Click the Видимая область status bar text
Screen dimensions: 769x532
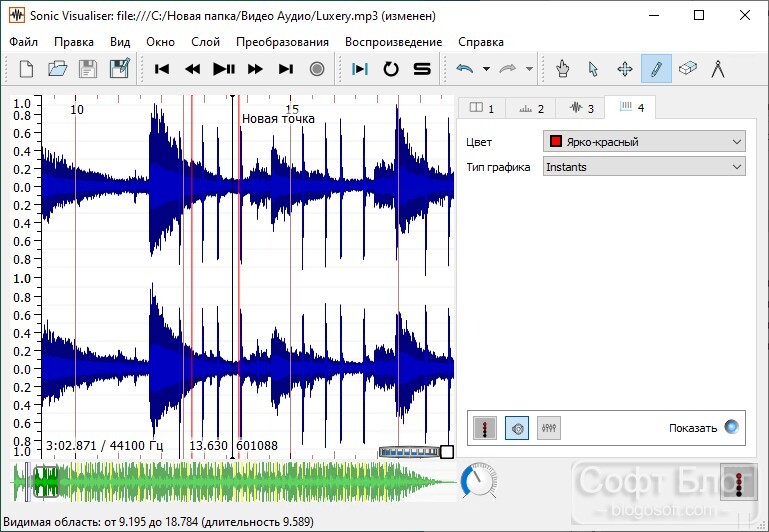point(158,522)
